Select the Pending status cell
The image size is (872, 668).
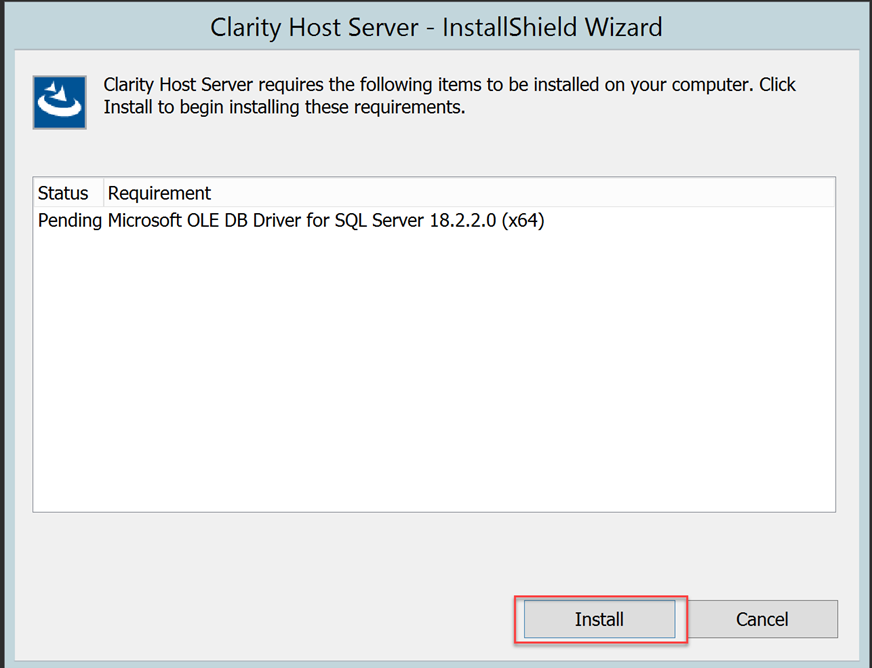click(x=69, y=221)
